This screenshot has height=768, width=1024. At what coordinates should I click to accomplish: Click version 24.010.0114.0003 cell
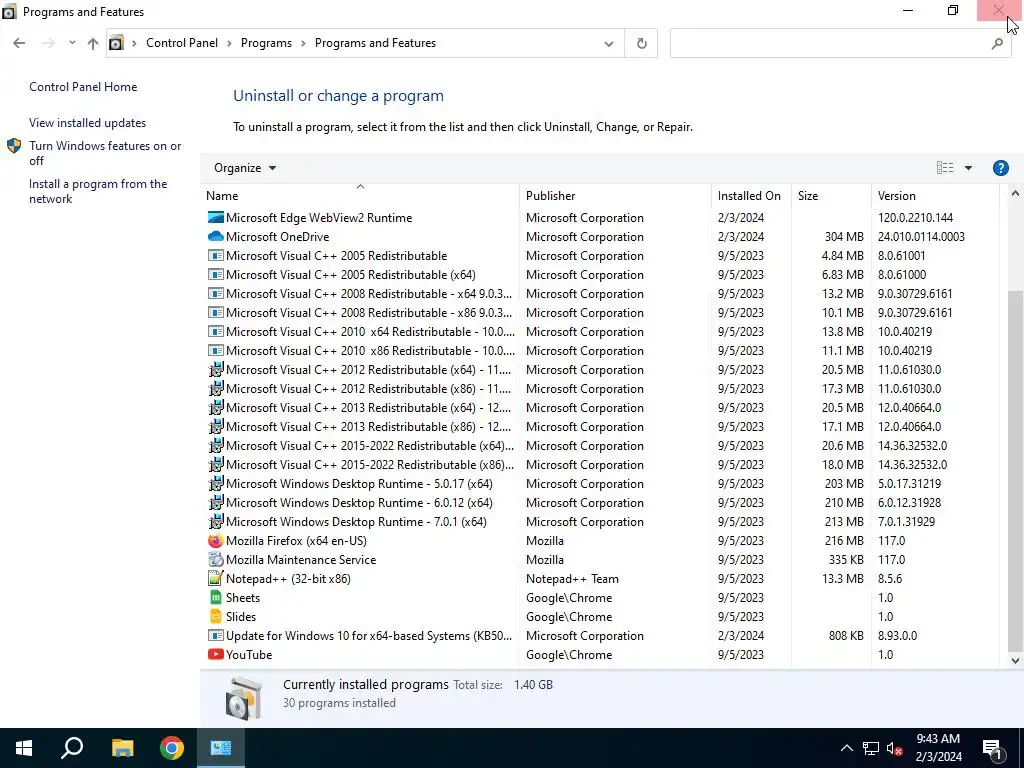pos(921,236)
